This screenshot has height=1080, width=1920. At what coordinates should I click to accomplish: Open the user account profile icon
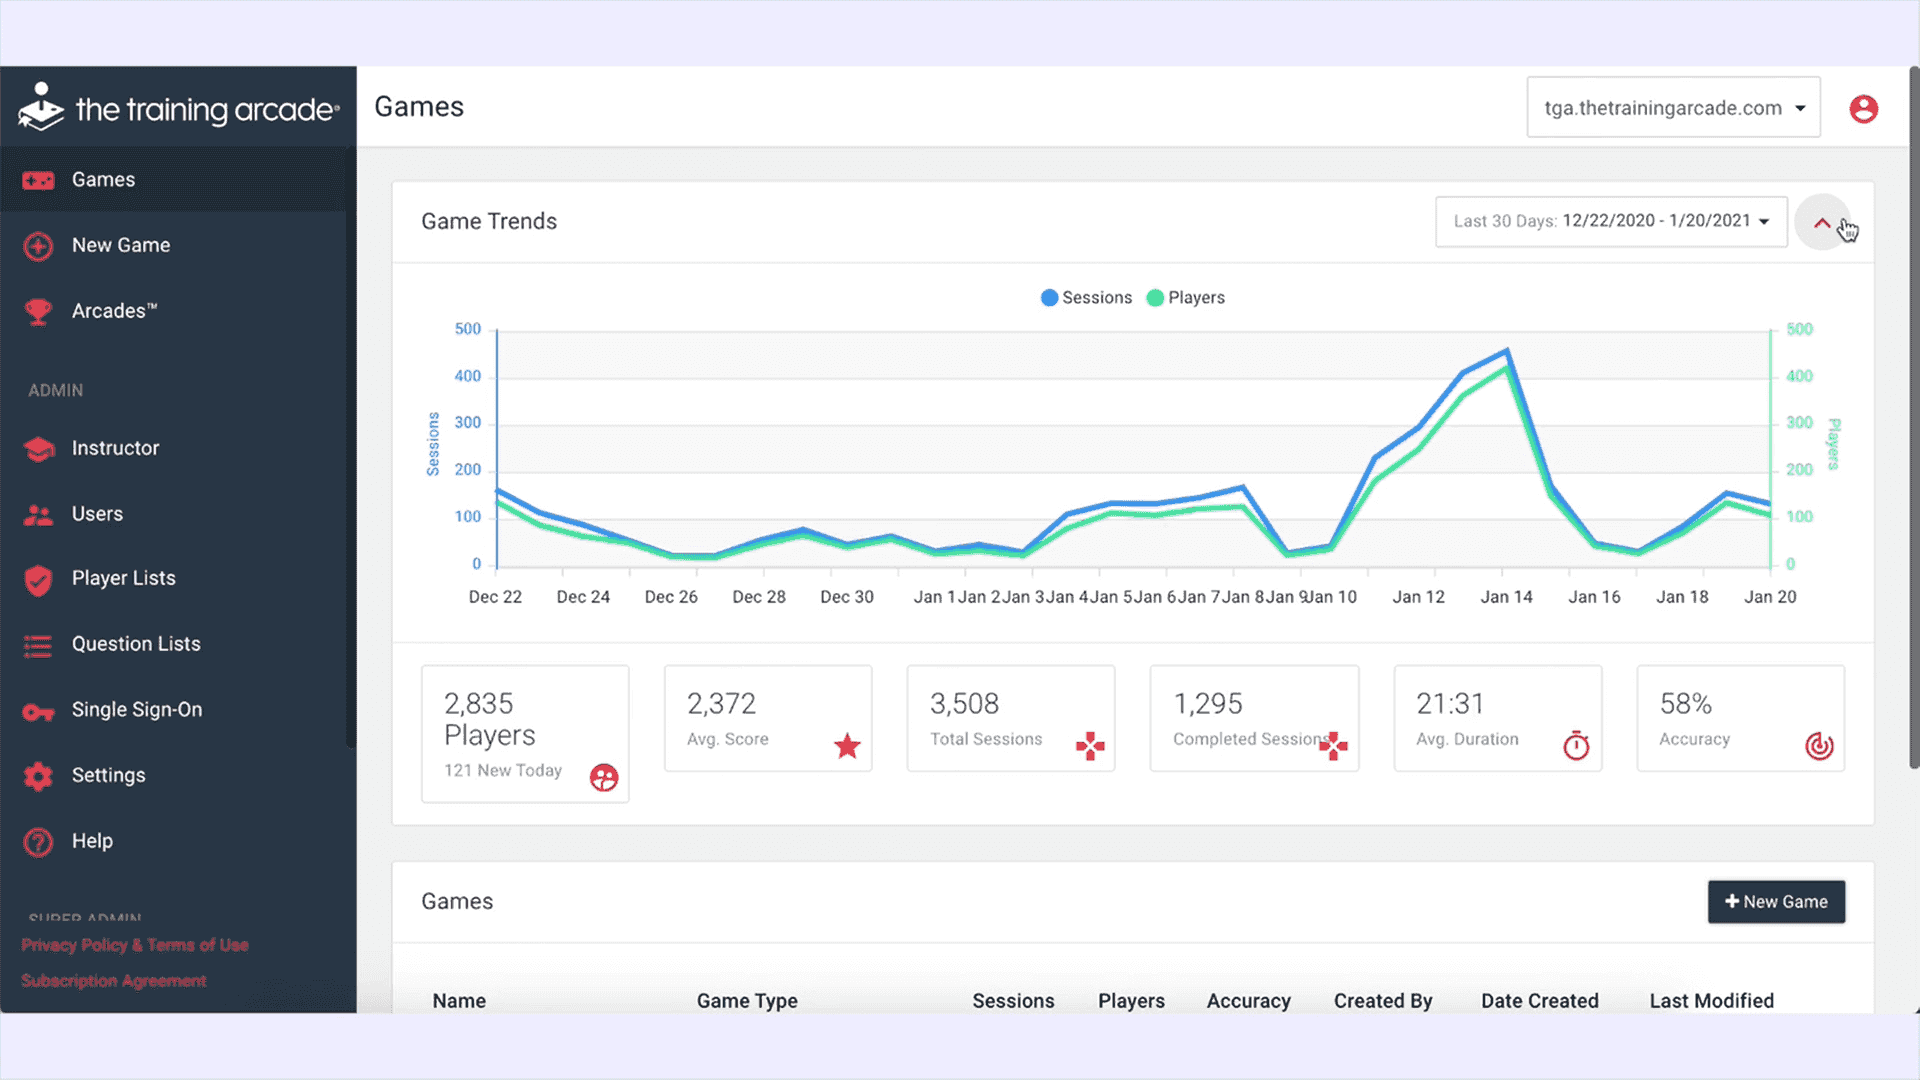tap(1863, 108)
